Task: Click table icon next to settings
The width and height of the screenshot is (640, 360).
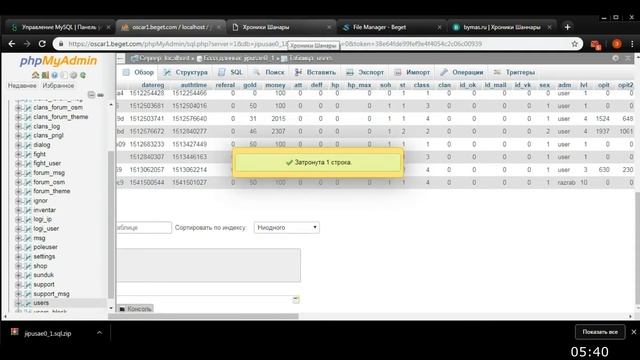Action: (x=27, y=257)
